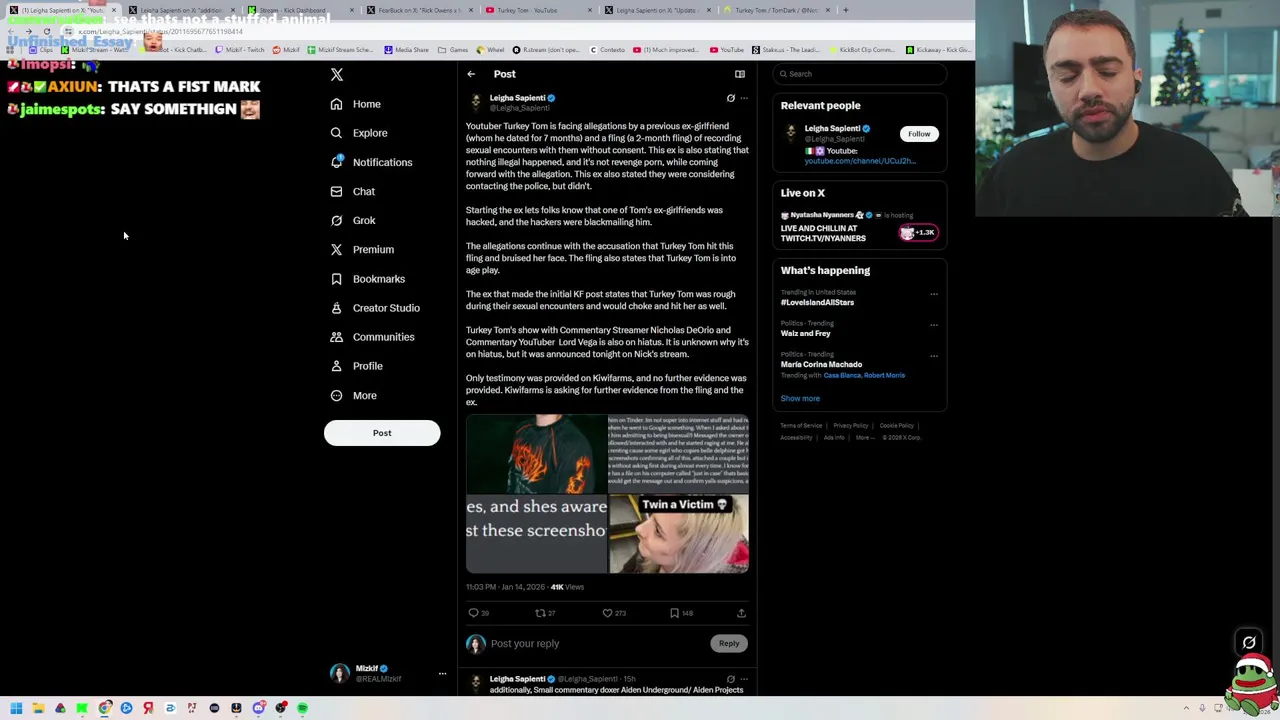Open the 'Walz and Frey' trend
Viewport: 1280px width, 720px height.
805,333
